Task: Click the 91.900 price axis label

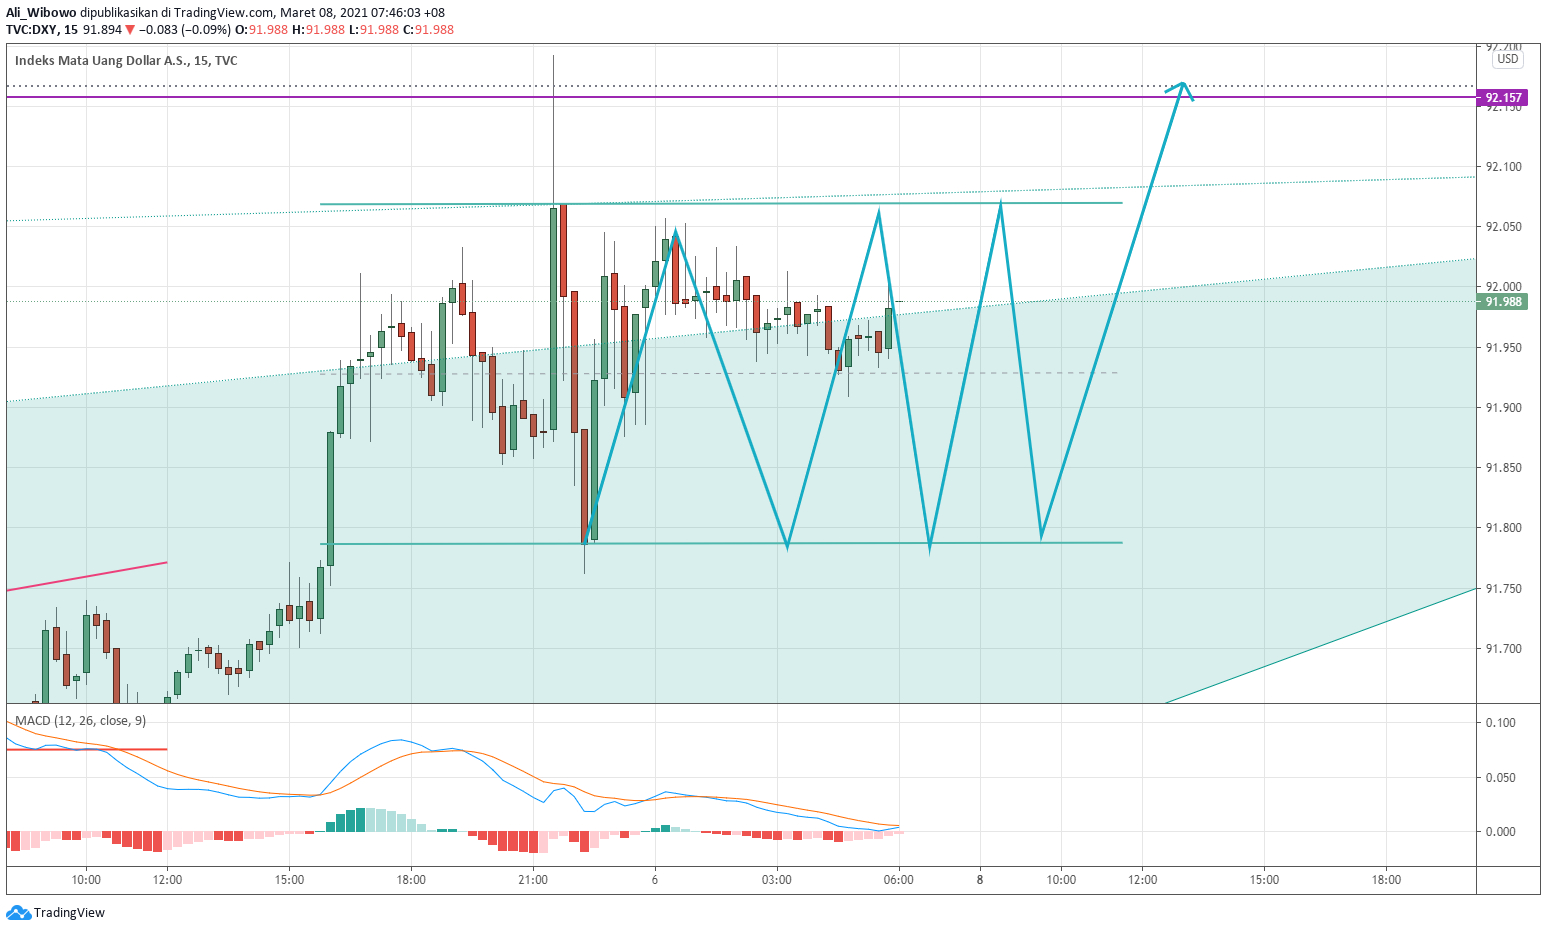Action: (x=1503, y=408)
